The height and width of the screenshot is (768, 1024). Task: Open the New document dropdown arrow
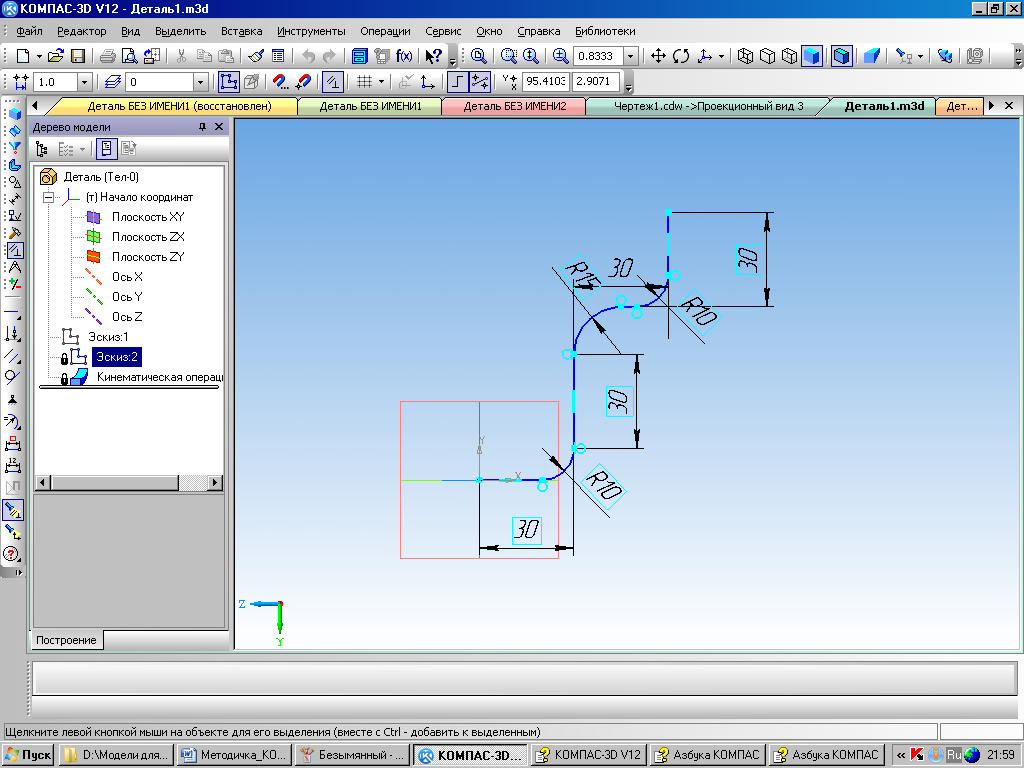pyautogui.click(x=39, y=56)
